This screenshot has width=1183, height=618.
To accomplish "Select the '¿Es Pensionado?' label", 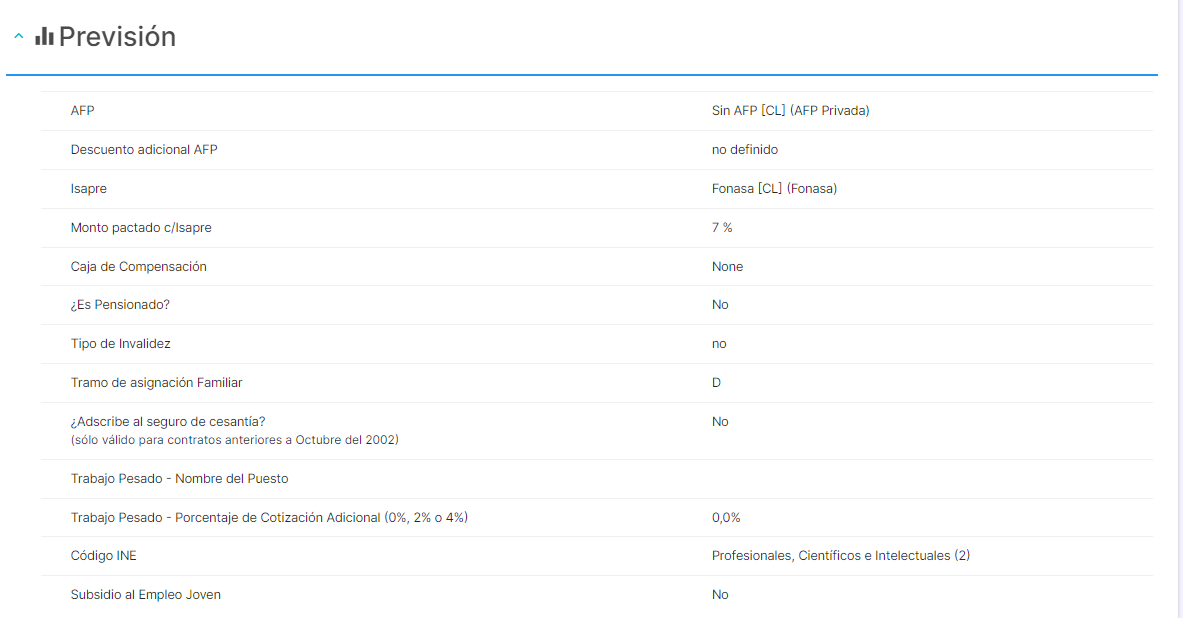I will click(120, 305).
